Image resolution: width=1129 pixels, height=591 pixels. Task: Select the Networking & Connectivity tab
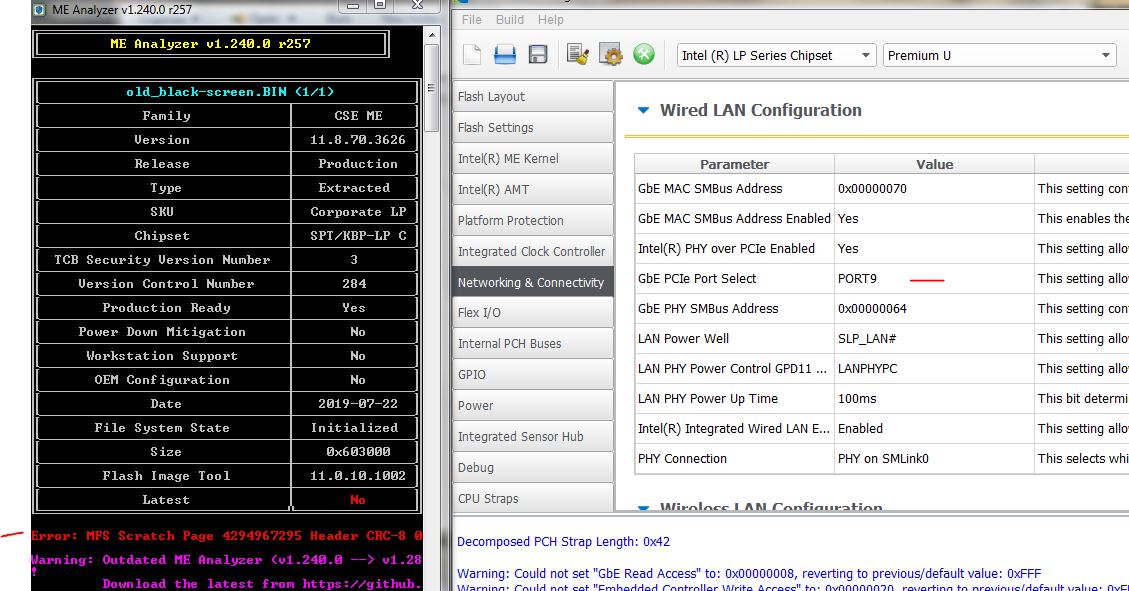click(x=533, y=282)
